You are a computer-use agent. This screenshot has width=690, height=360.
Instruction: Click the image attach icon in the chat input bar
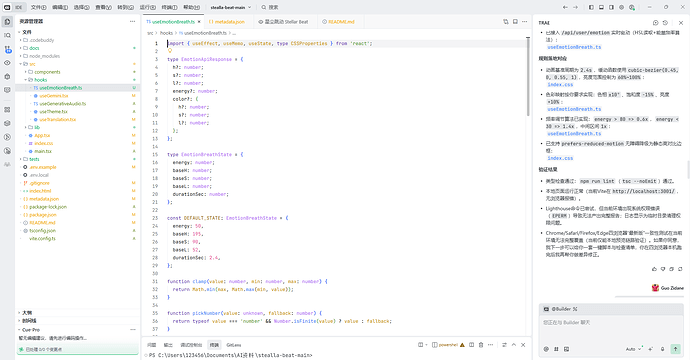pyautogui.click(x=566, y=349)
